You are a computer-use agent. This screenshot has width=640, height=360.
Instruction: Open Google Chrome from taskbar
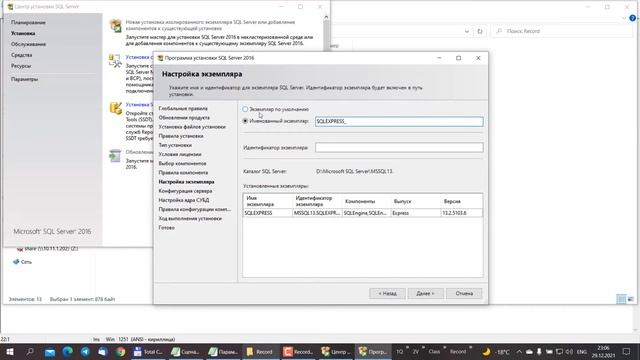pos(120,351)
